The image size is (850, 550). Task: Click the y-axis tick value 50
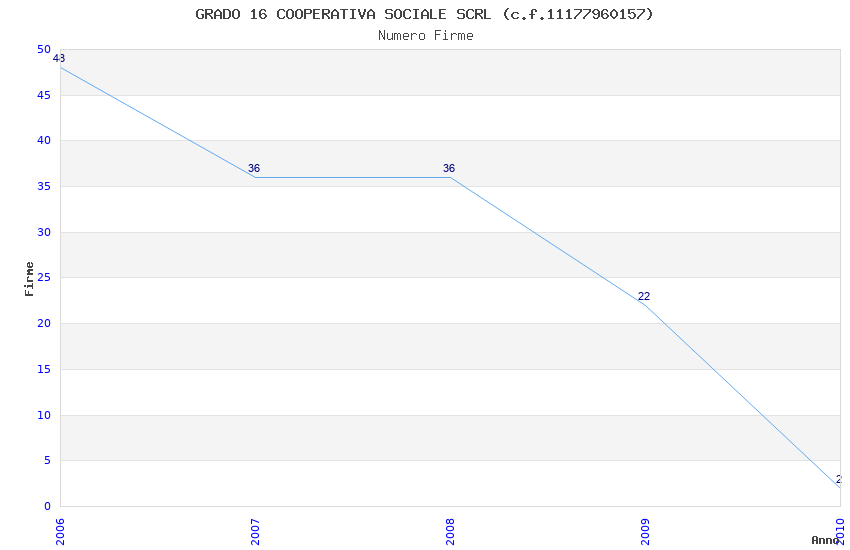tap(44, 49)
